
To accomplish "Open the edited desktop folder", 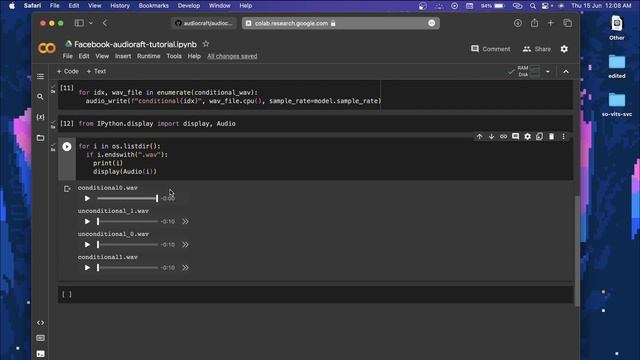I will [617, 66].
